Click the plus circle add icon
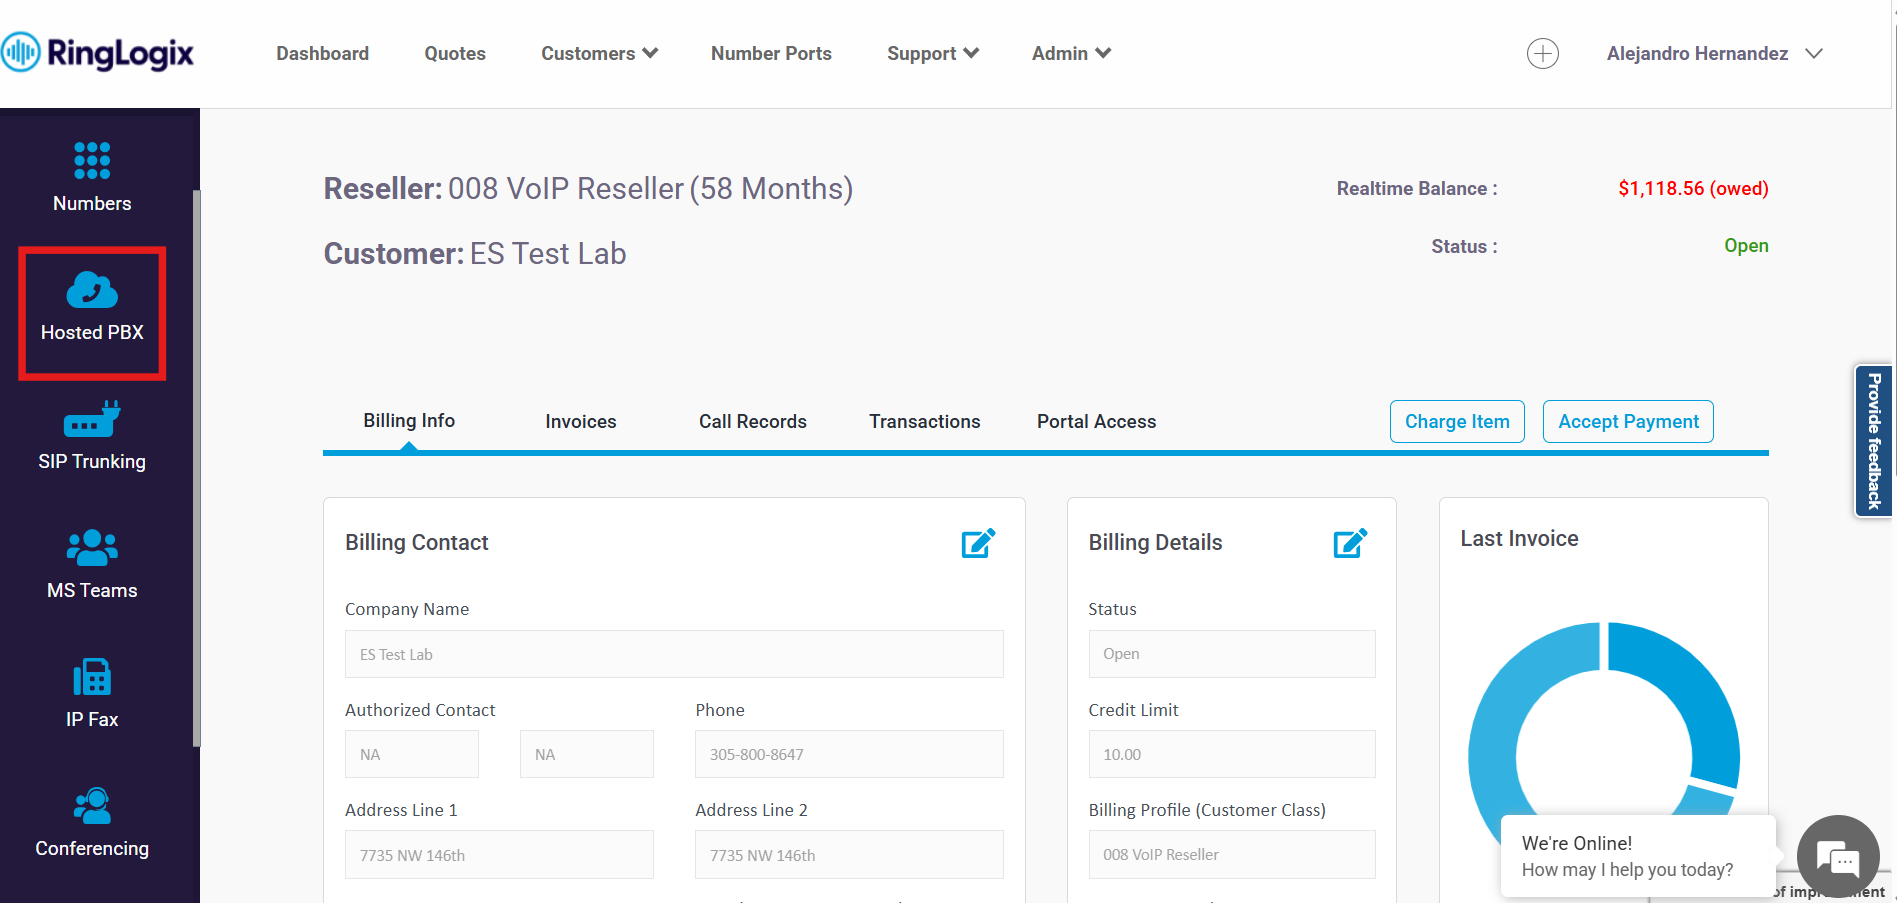 (x=1543, y=53)
